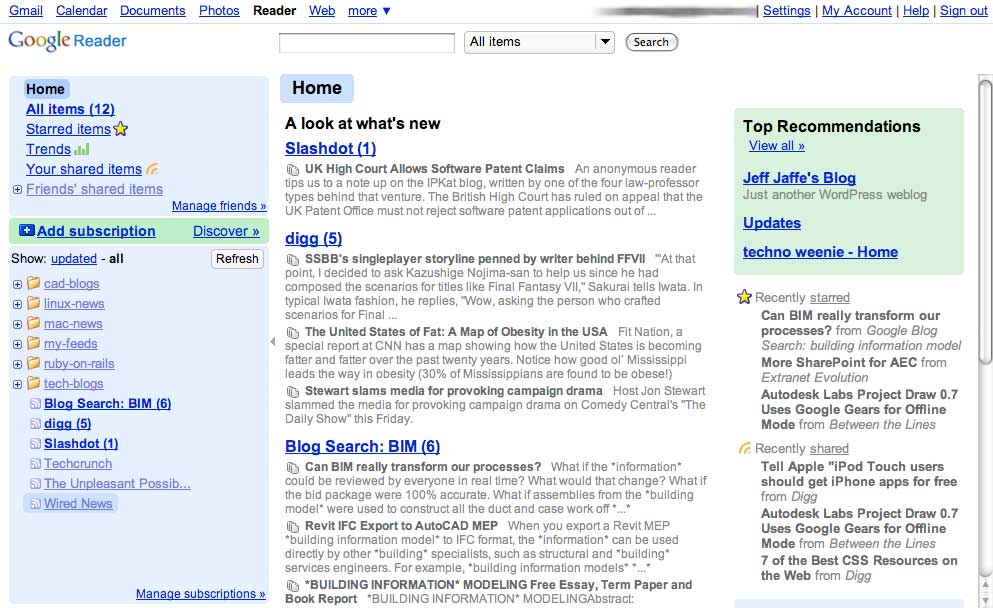Show only updated subscriptions
Viewport: 993px width, 608px height.
[74, 258]
